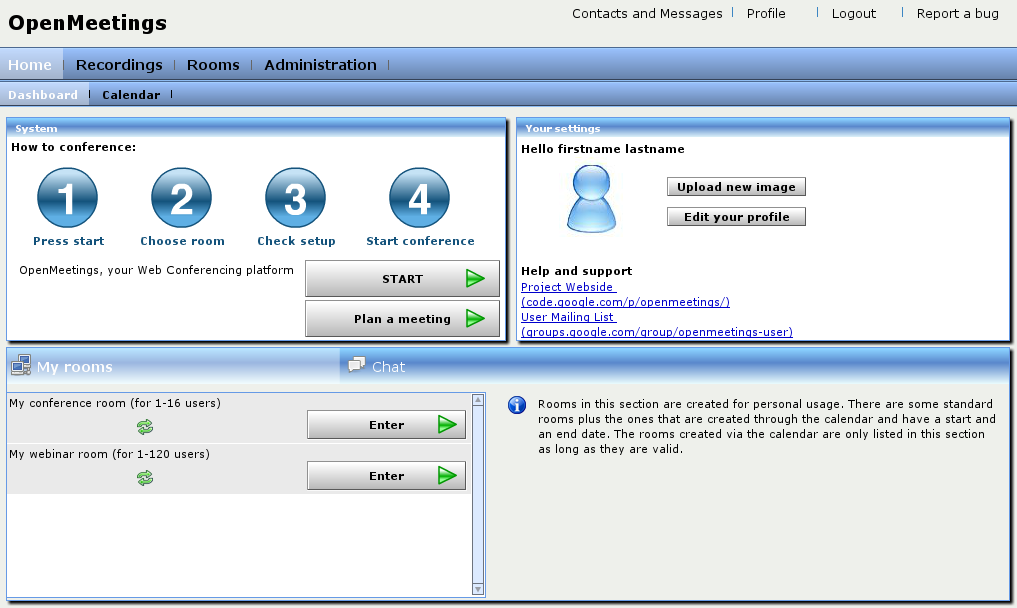Open the User Mailing List link
The height and width of the screenshot is (608, 1017).
[x=656, y=324]
